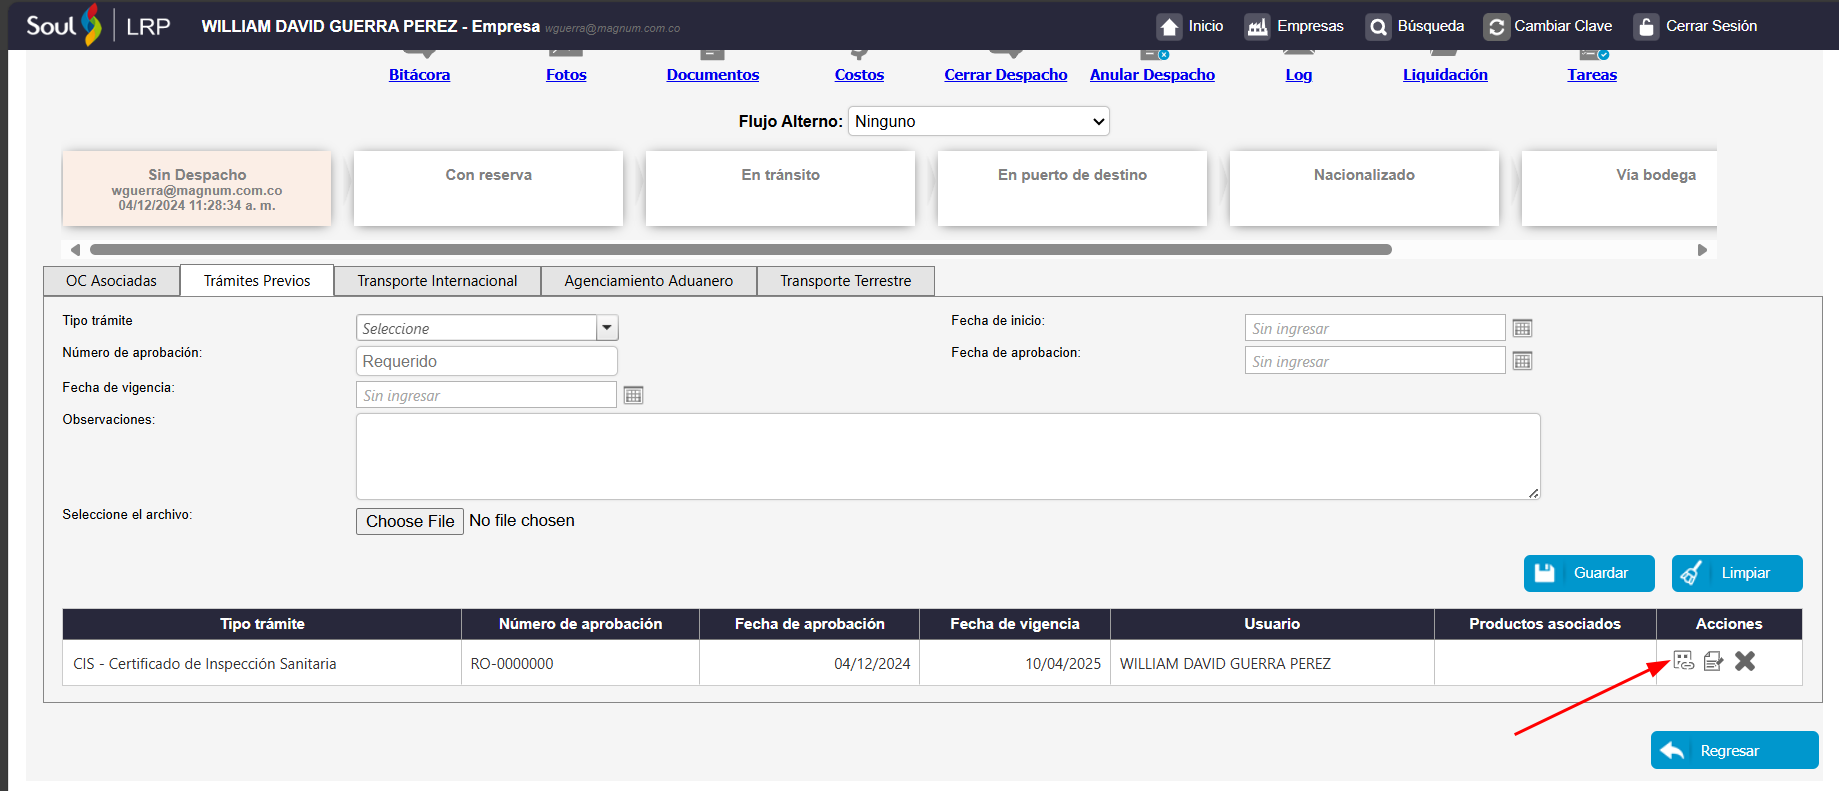Click the horizontal scrollbar right arrow

pos(1702,250)
